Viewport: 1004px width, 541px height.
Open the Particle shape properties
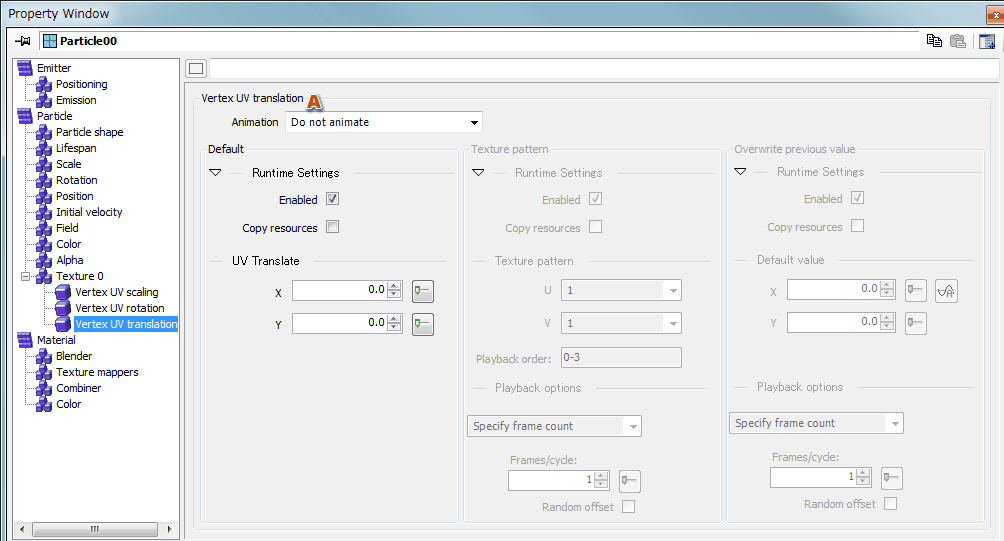click(89, 132)
